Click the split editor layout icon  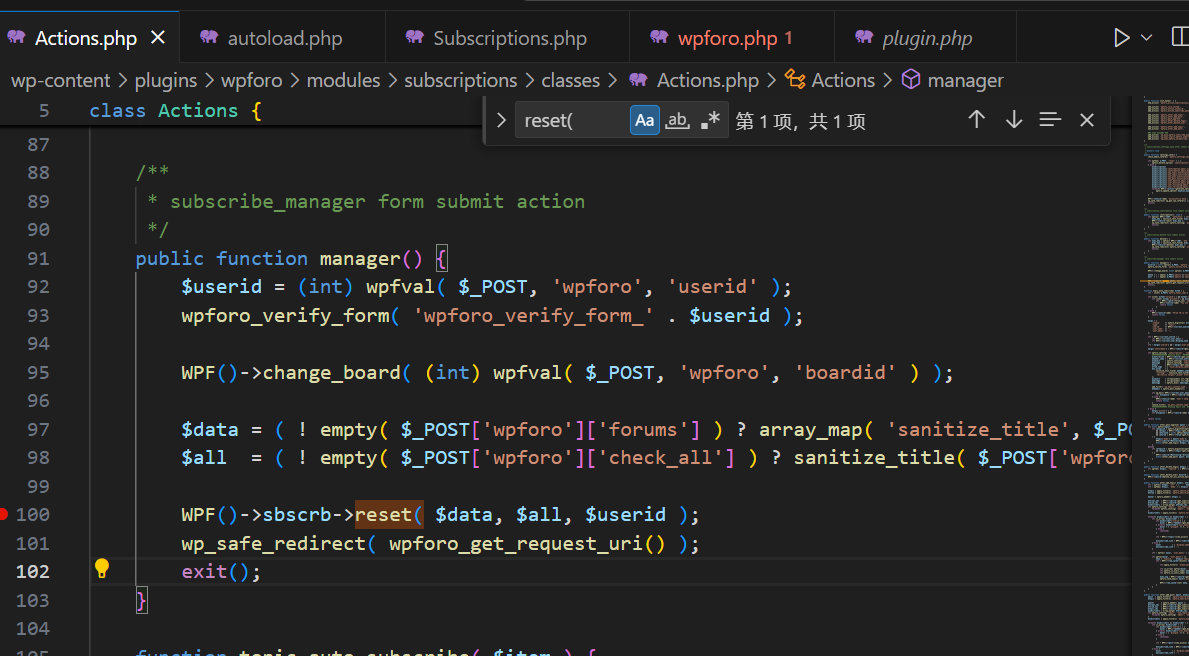point(1180,38)
